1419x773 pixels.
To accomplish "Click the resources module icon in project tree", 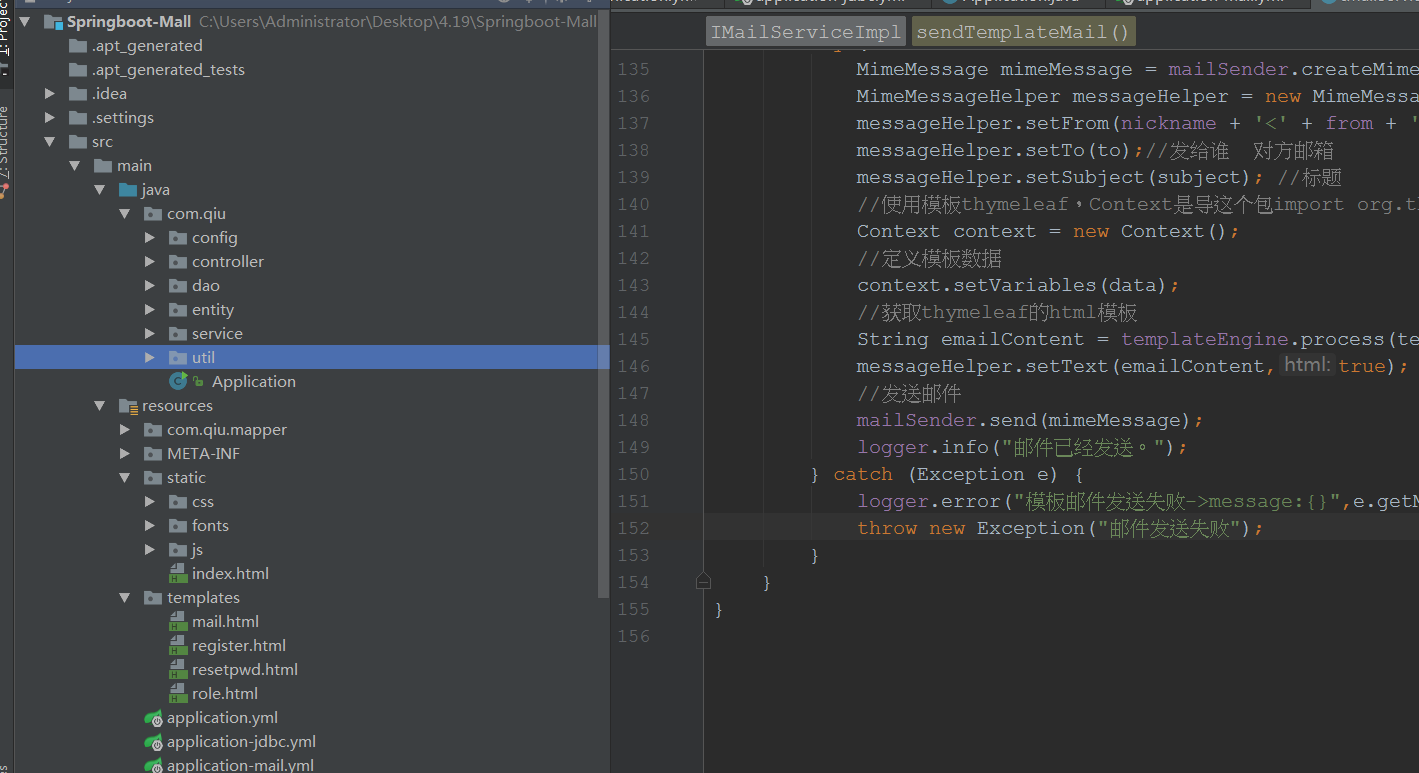I will 127,405.
